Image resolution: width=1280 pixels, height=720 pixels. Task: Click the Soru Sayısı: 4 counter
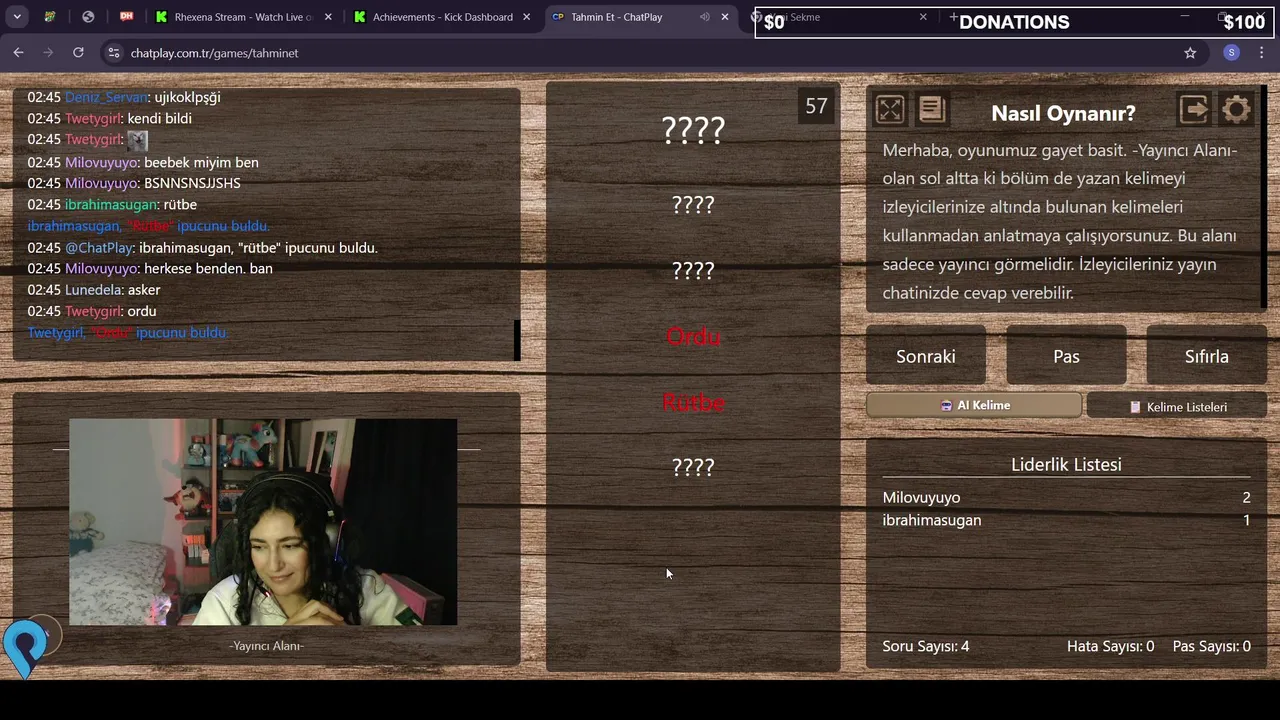pyautogui.click(x=926, y=646)
